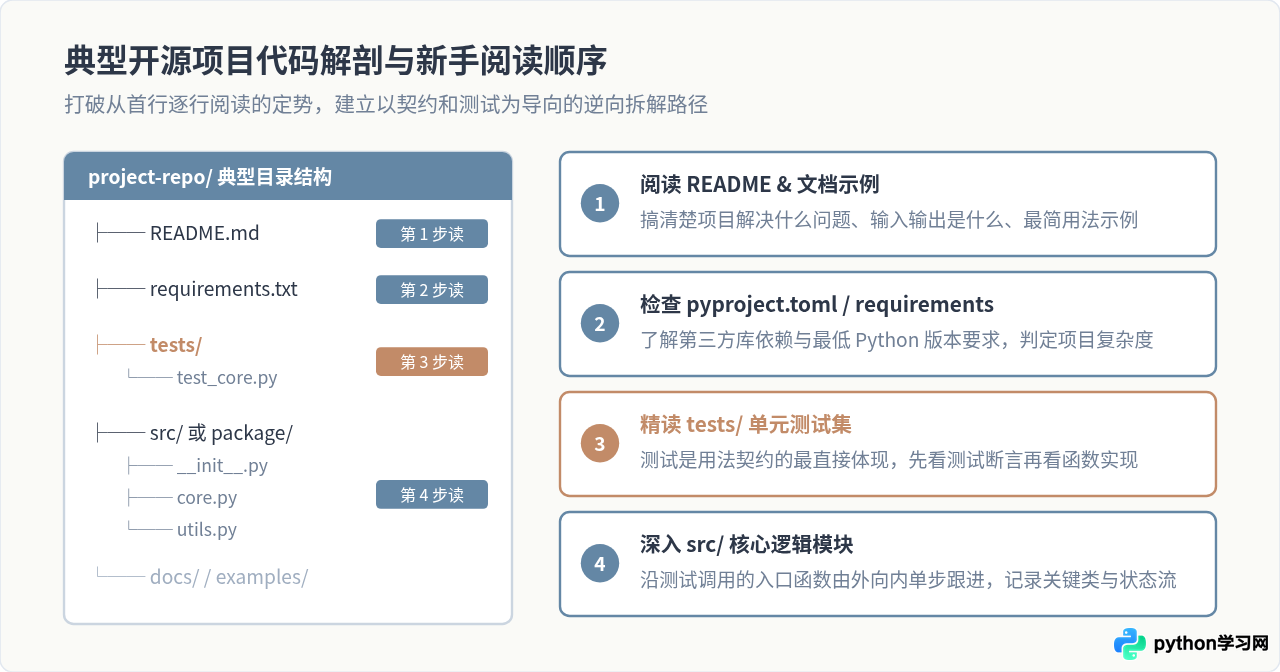Click the orange 第 3 步读 badge
The image size is (1280, 672).
(432, 362)
